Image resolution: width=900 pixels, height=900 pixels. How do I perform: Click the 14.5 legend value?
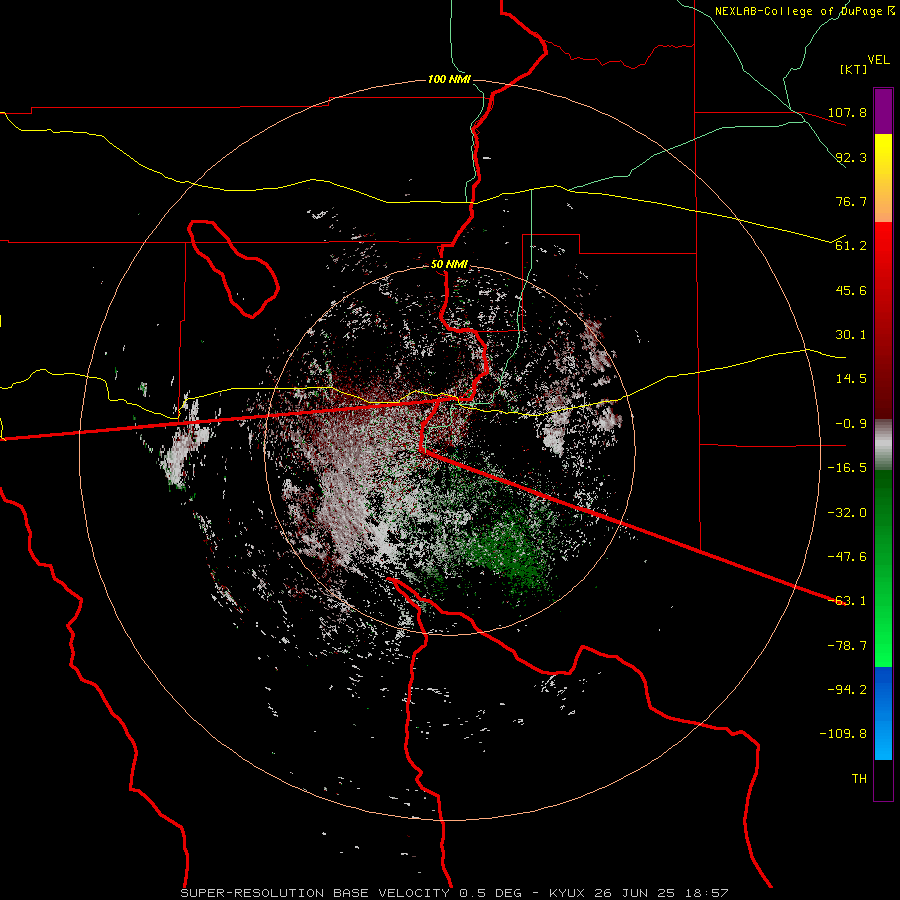click(851, 379)
